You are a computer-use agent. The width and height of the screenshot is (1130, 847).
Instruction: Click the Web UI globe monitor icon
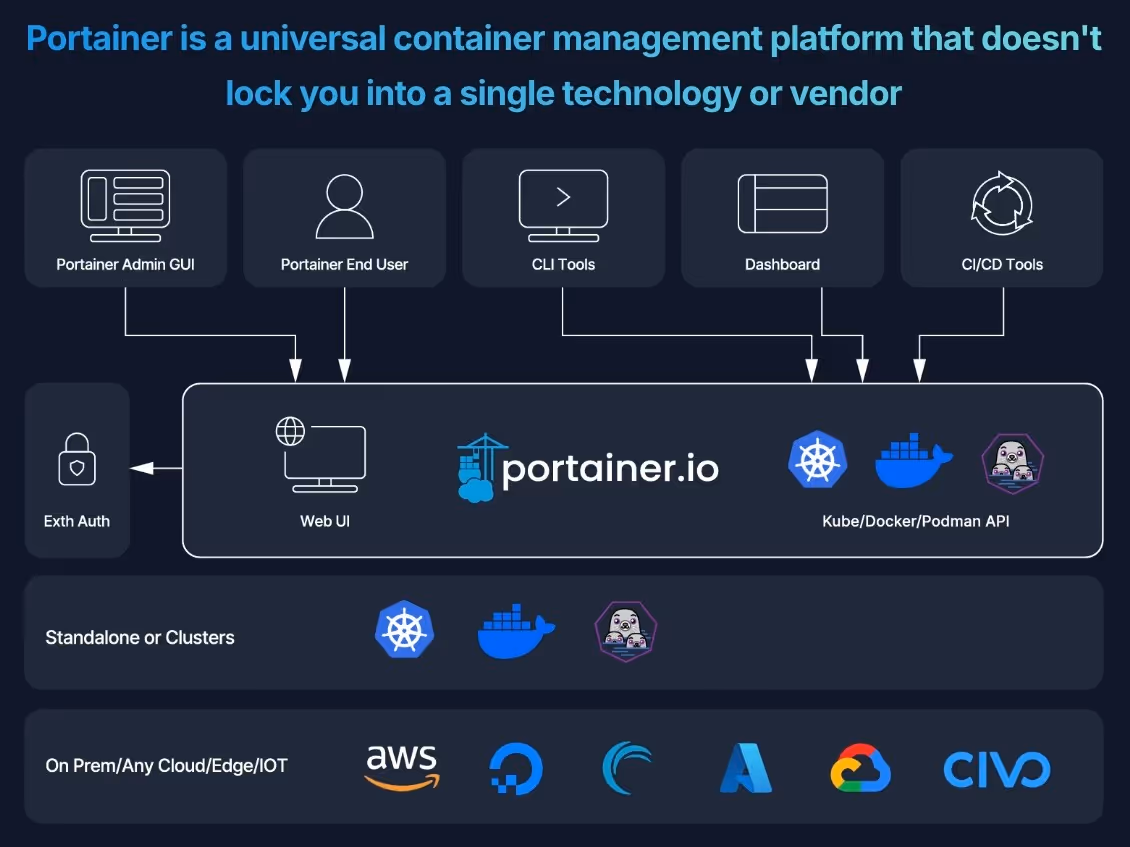pyautogui.click(x=321, y=455)
